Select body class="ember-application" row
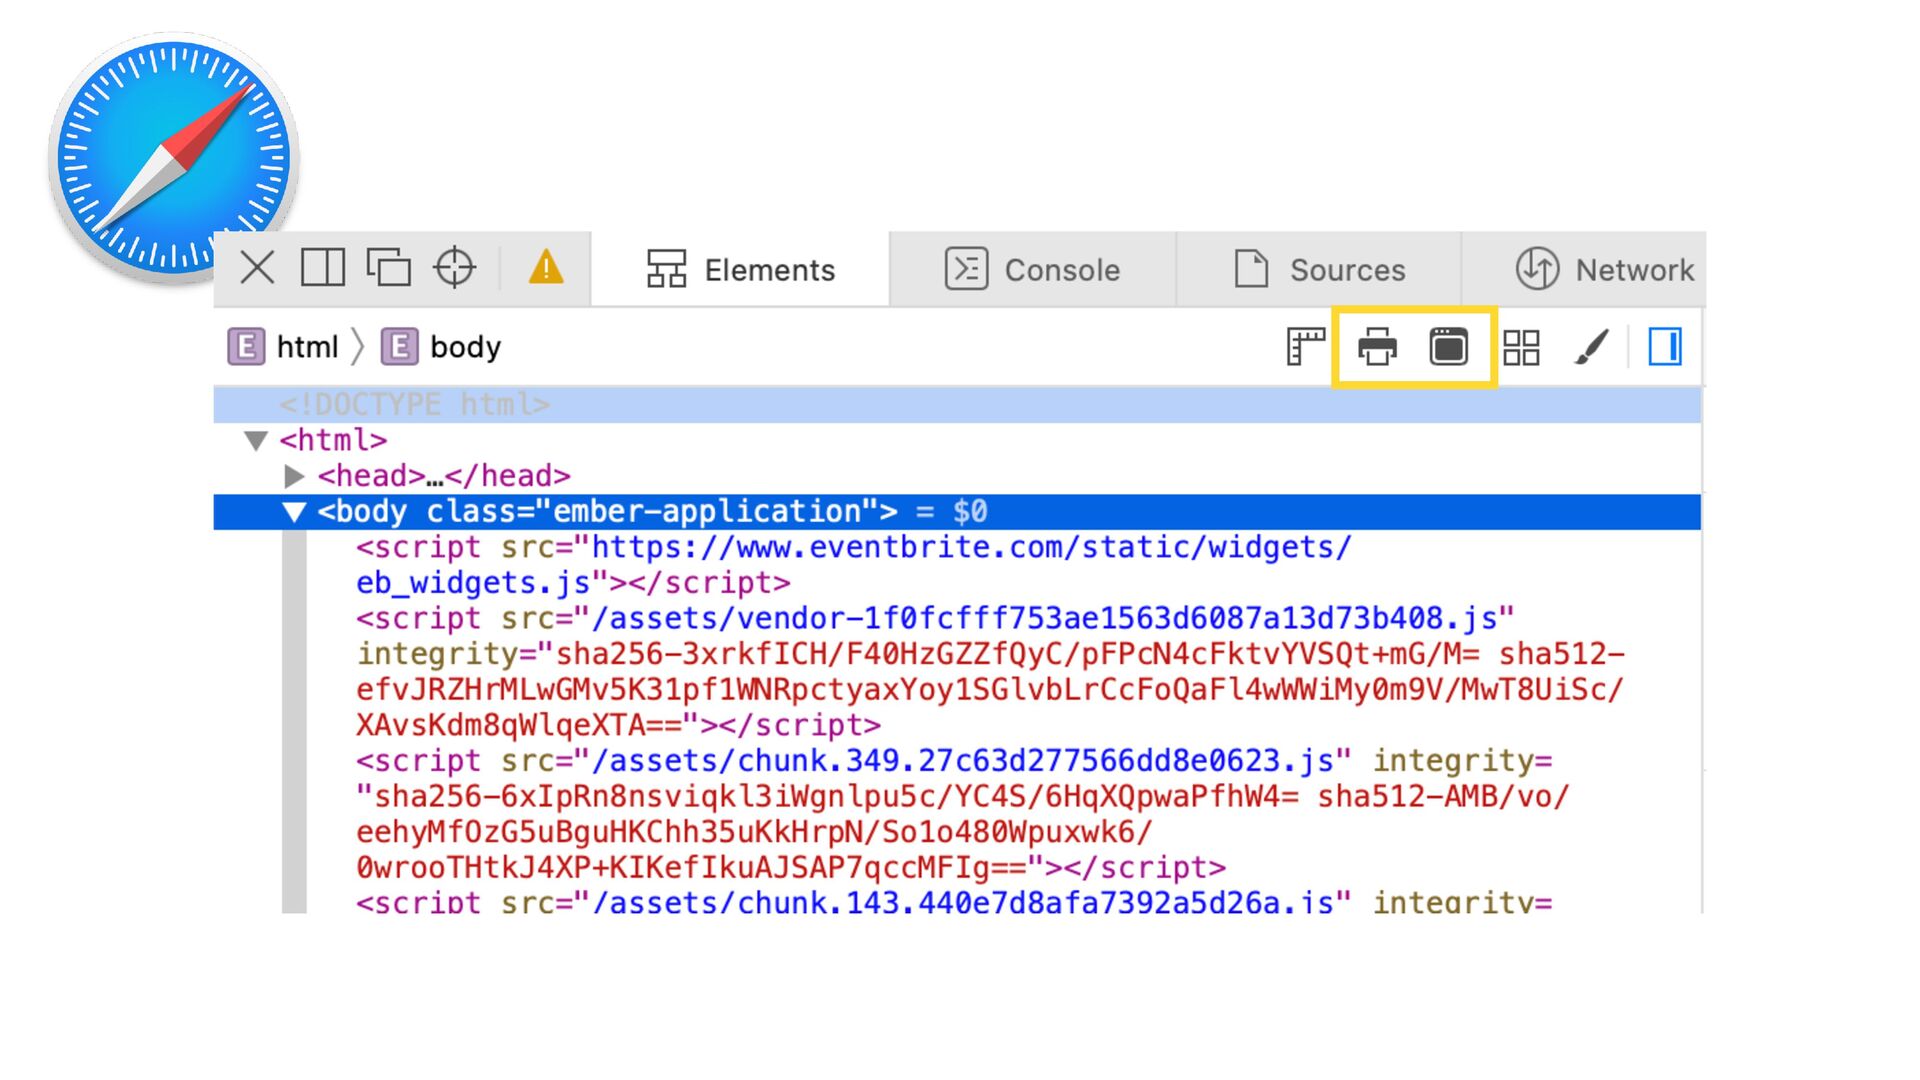This screenshot has width=1920, height=1080. 957,512
